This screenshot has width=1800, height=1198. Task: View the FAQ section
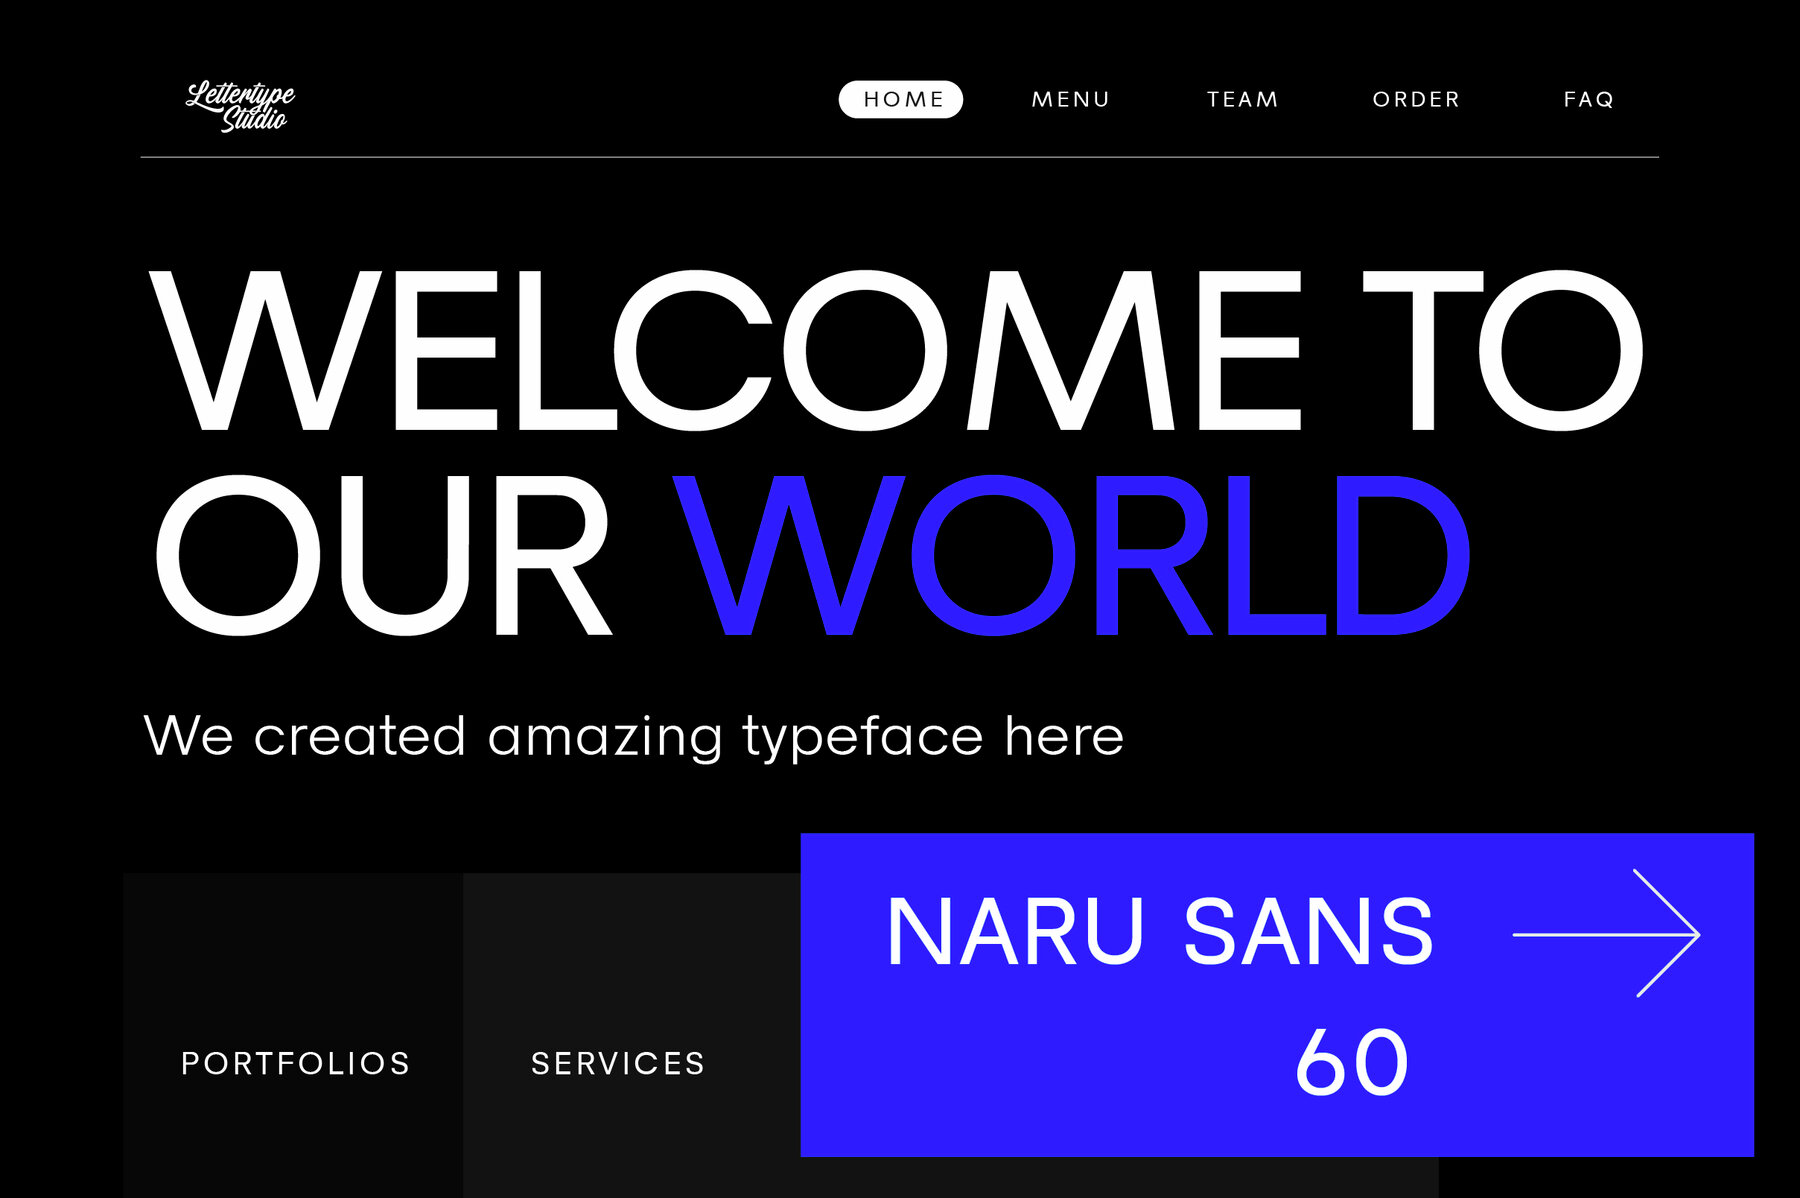click(x=1588, y=98)
